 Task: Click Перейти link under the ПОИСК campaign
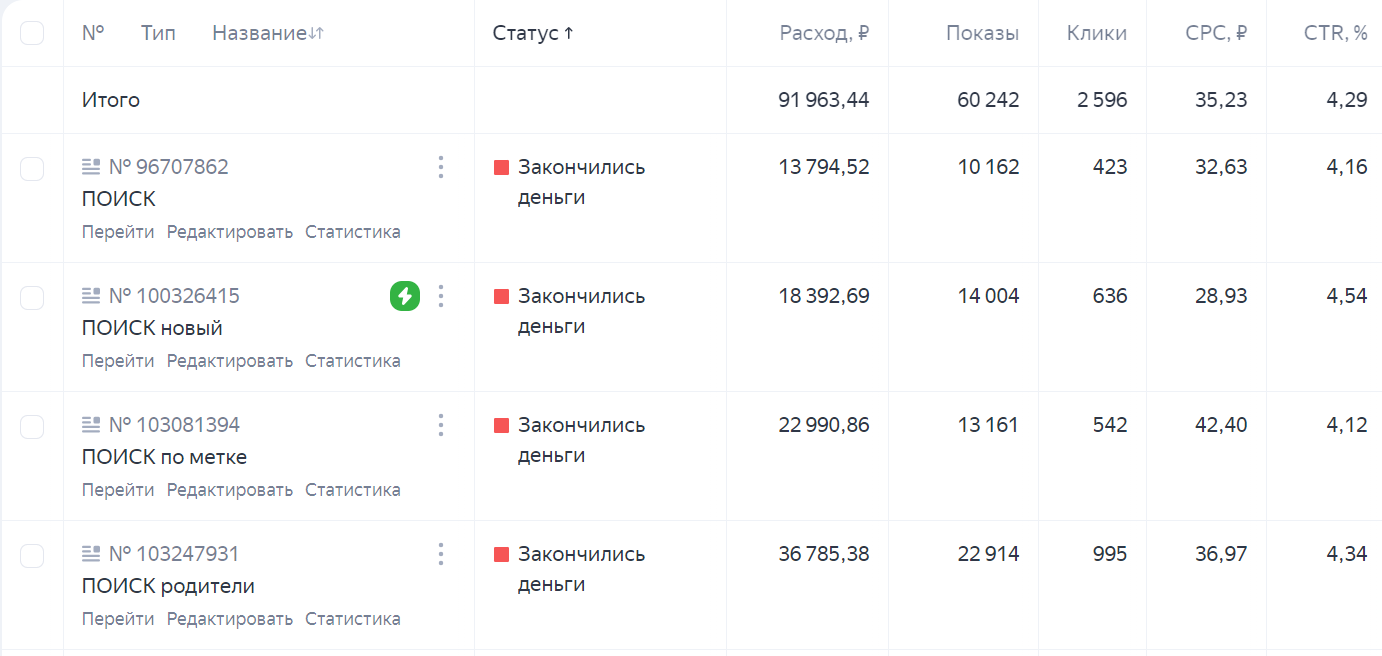pos(118,232)
